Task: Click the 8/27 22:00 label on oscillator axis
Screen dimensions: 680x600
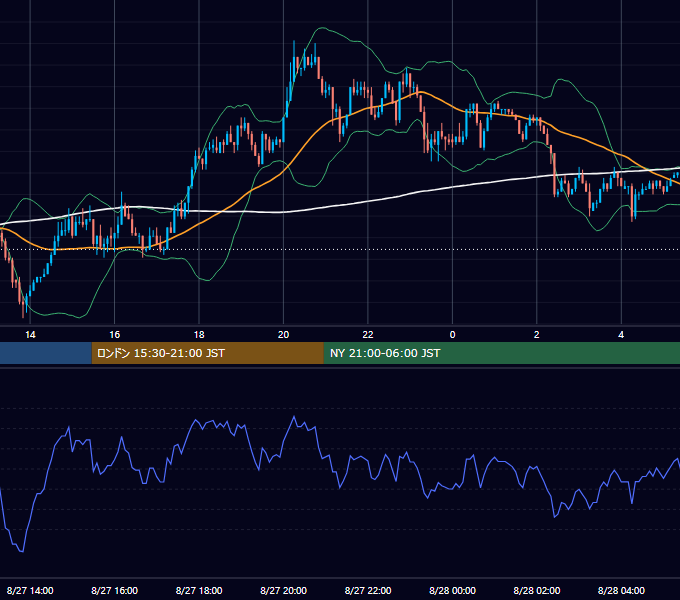Action: click(368, 590)
